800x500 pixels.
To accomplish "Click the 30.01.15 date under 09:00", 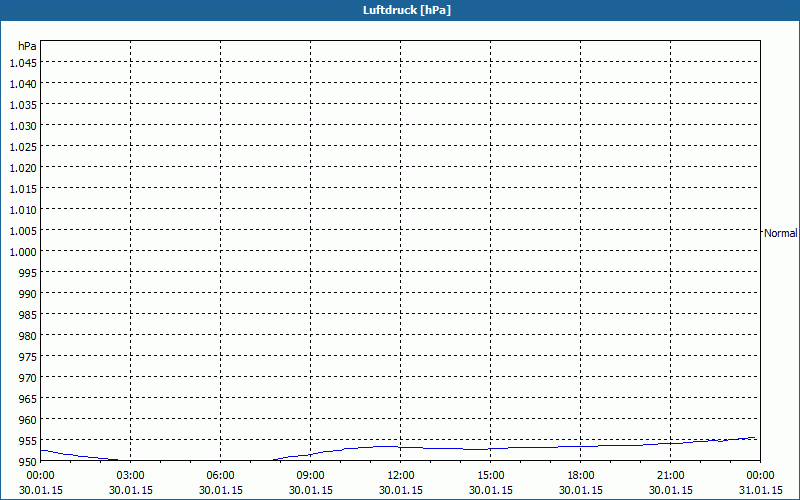I will (311, 490).
